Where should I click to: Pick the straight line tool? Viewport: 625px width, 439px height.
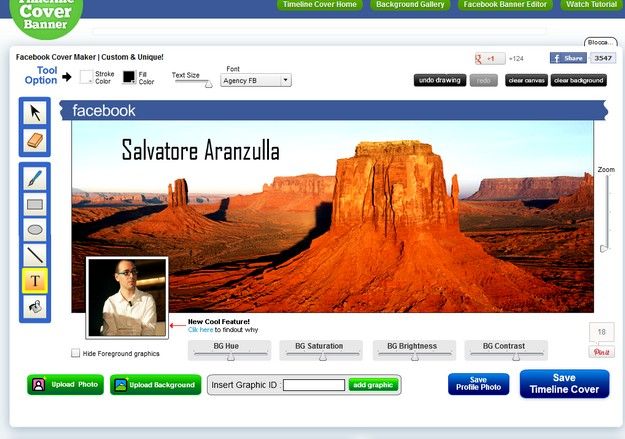35,255
